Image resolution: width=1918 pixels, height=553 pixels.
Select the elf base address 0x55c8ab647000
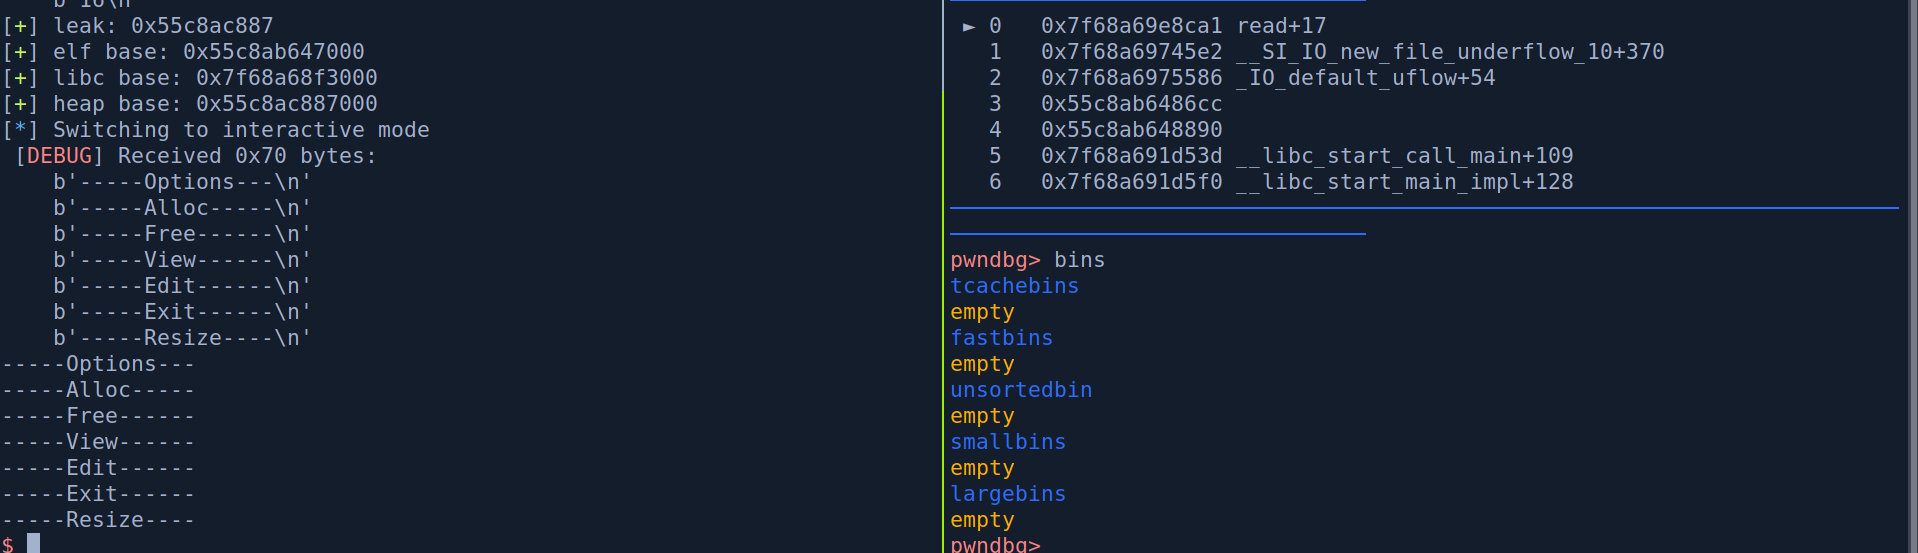tap(273, 52)
